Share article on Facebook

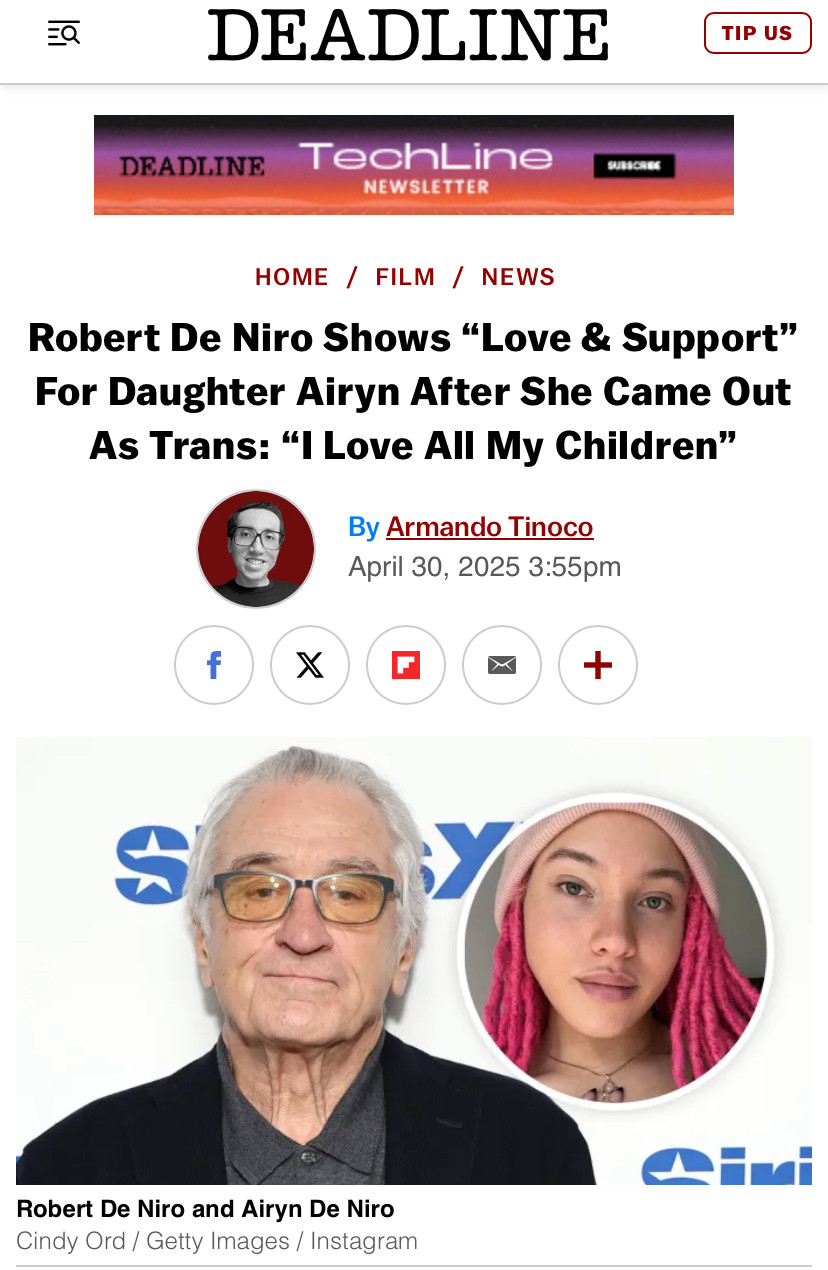click(214, 665)
